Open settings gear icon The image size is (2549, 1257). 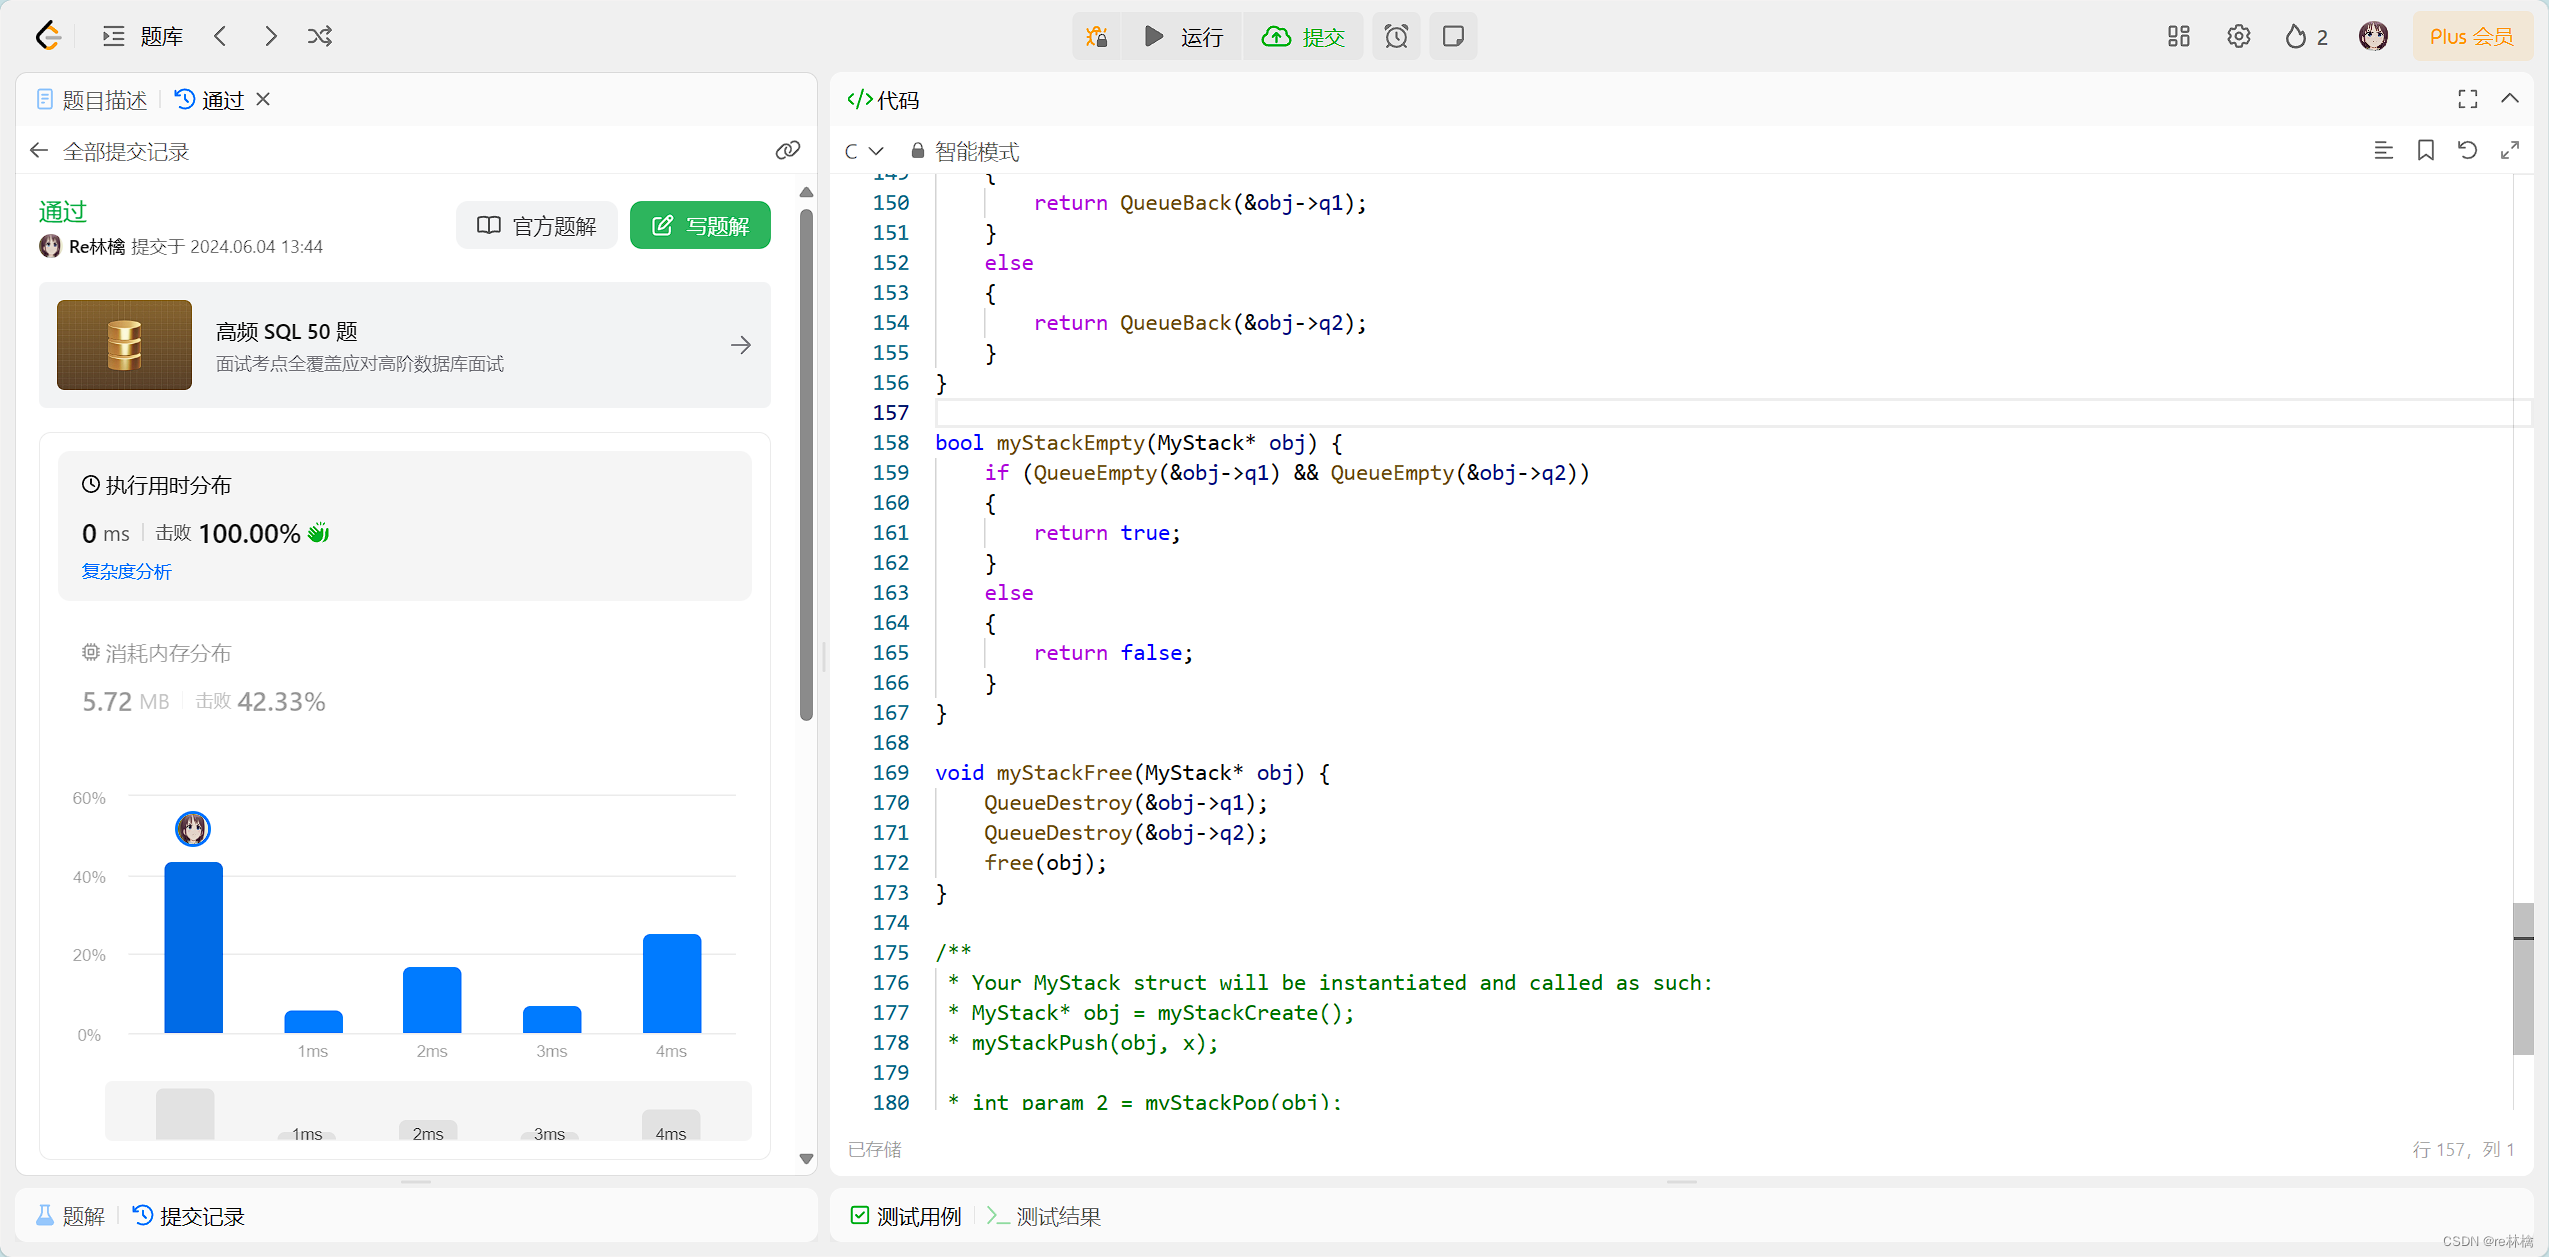coord(2239,37)
